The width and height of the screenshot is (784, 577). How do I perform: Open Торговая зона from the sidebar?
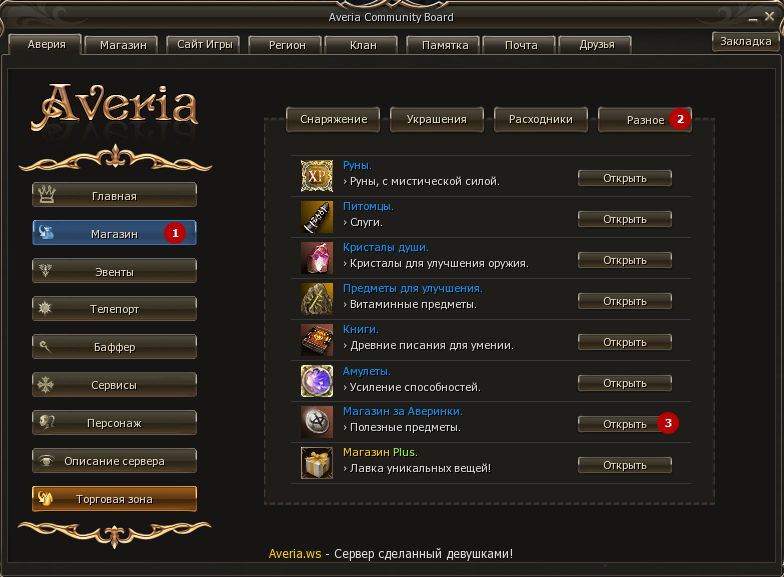click(114, 499)
